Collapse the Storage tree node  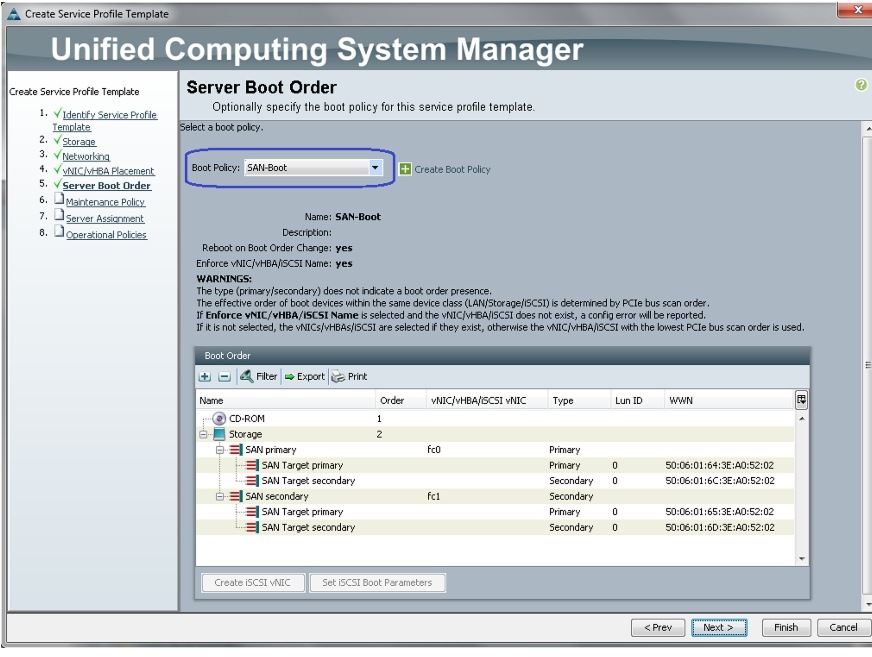(204, 434)
